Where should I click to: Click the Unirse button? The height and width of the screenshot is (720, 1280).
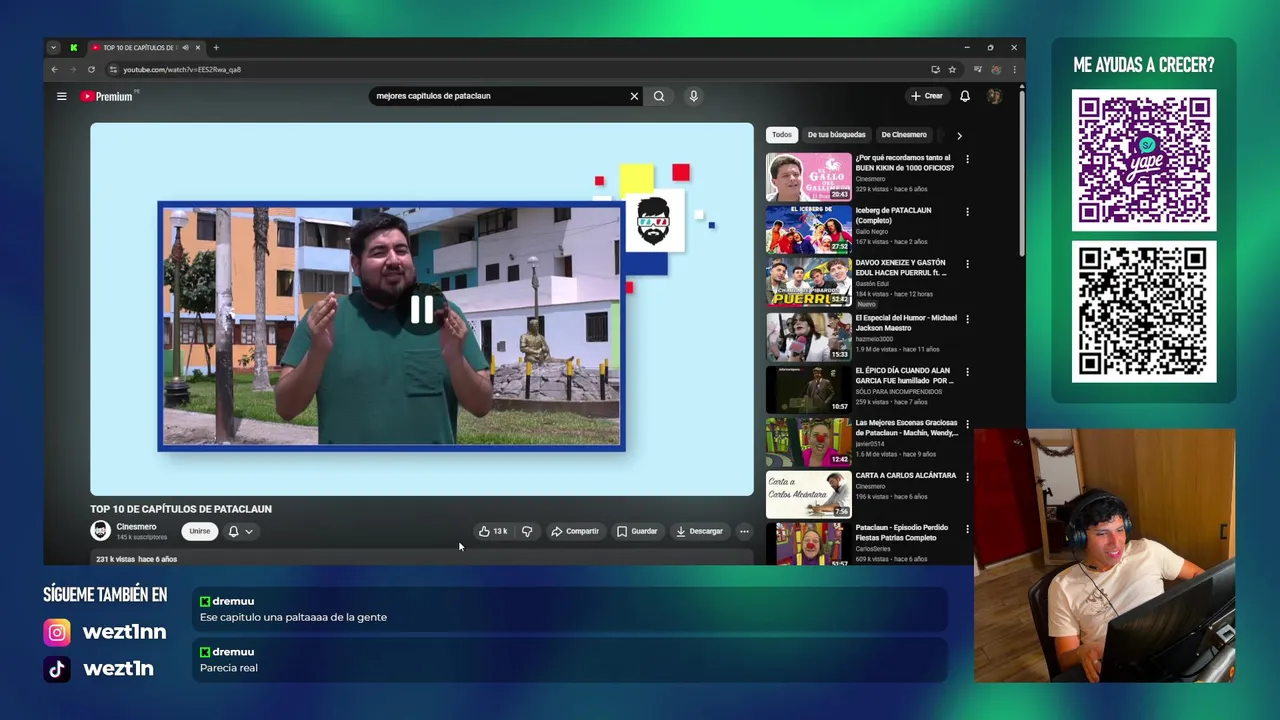200,531
